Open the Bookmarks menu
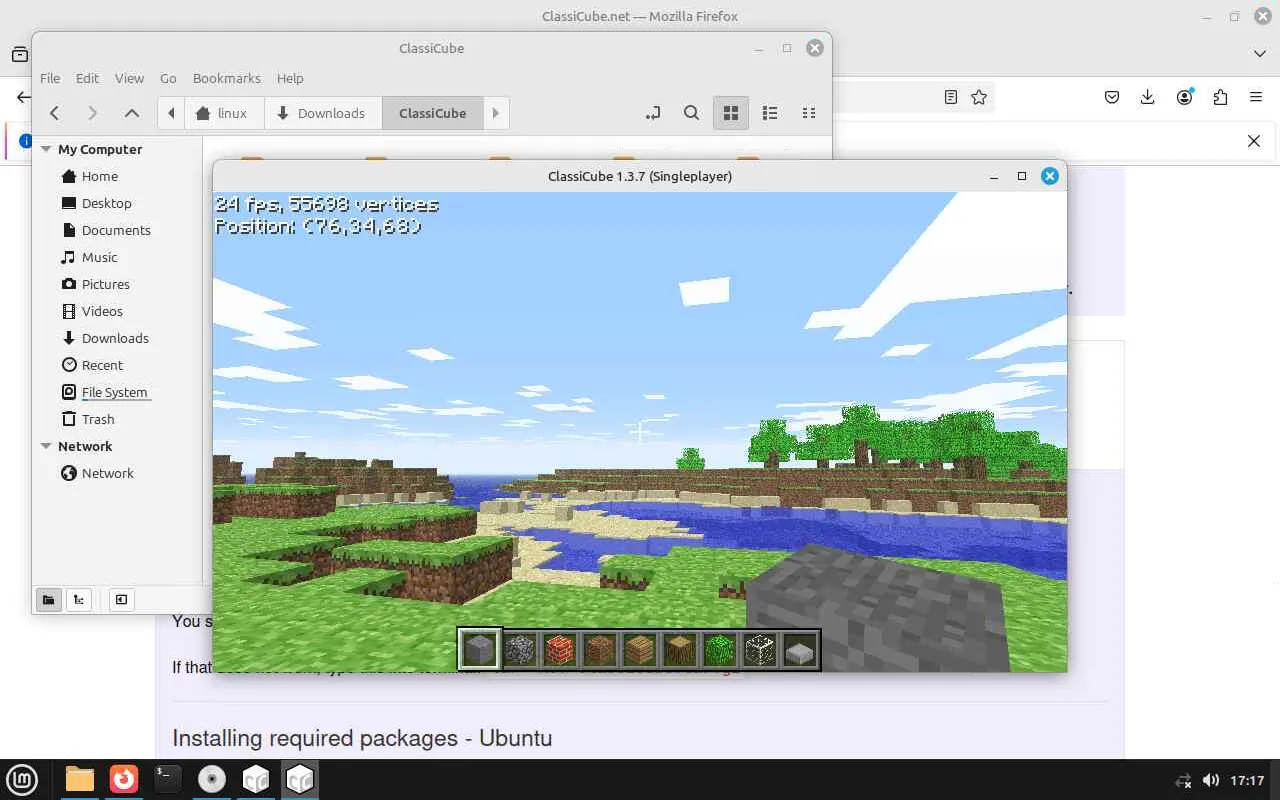Screen dimensions: 1280x800 coord(227,78)
